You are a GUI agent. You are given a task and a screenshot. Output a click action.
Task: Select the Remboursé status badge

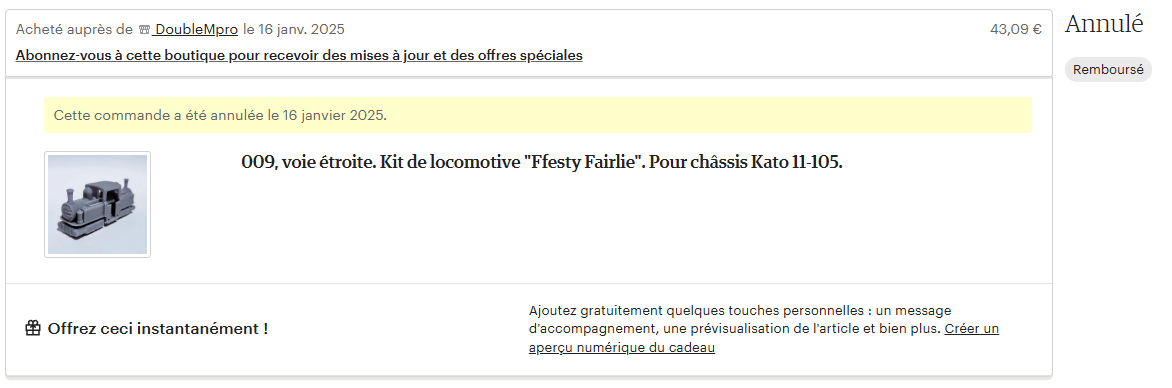tap(1108, 70)
